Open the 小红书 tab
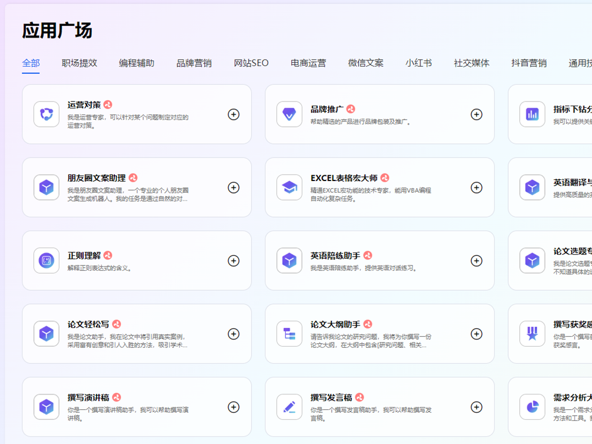The width and height of the screenshot is (592, 444). point(419,63)
